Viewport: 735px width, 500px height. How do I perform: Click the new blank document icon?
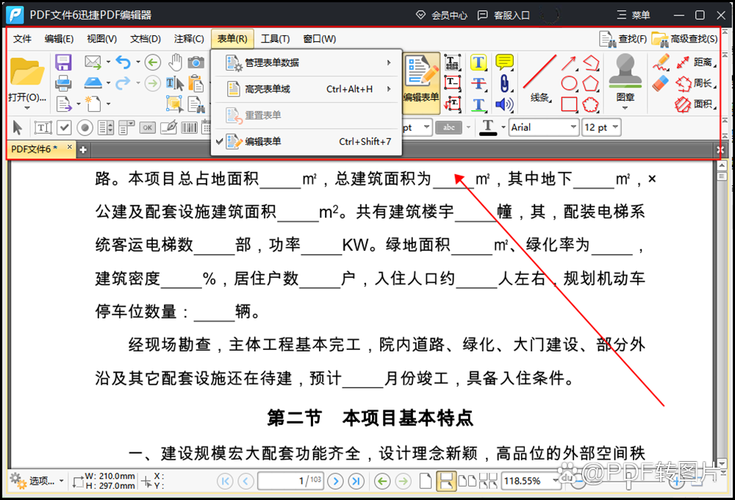coord(93,104)
